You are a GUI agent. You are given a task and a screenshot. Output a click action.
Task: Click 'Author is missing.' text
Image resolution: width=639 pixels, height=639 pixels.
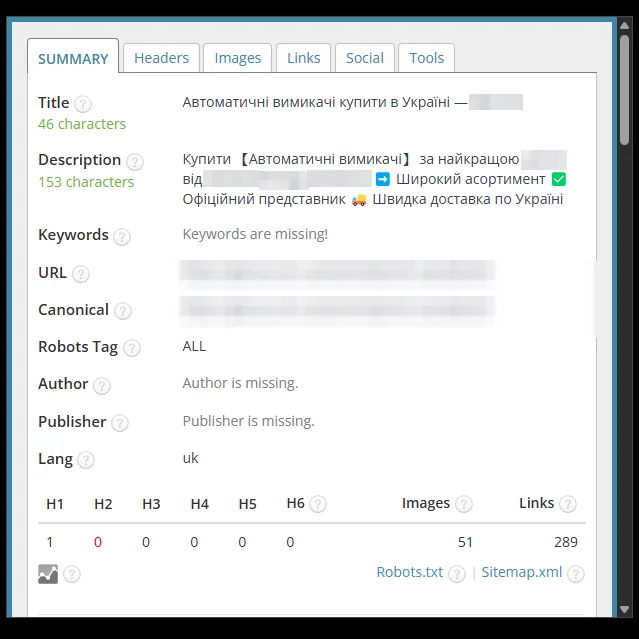click(x=240, y=383)
